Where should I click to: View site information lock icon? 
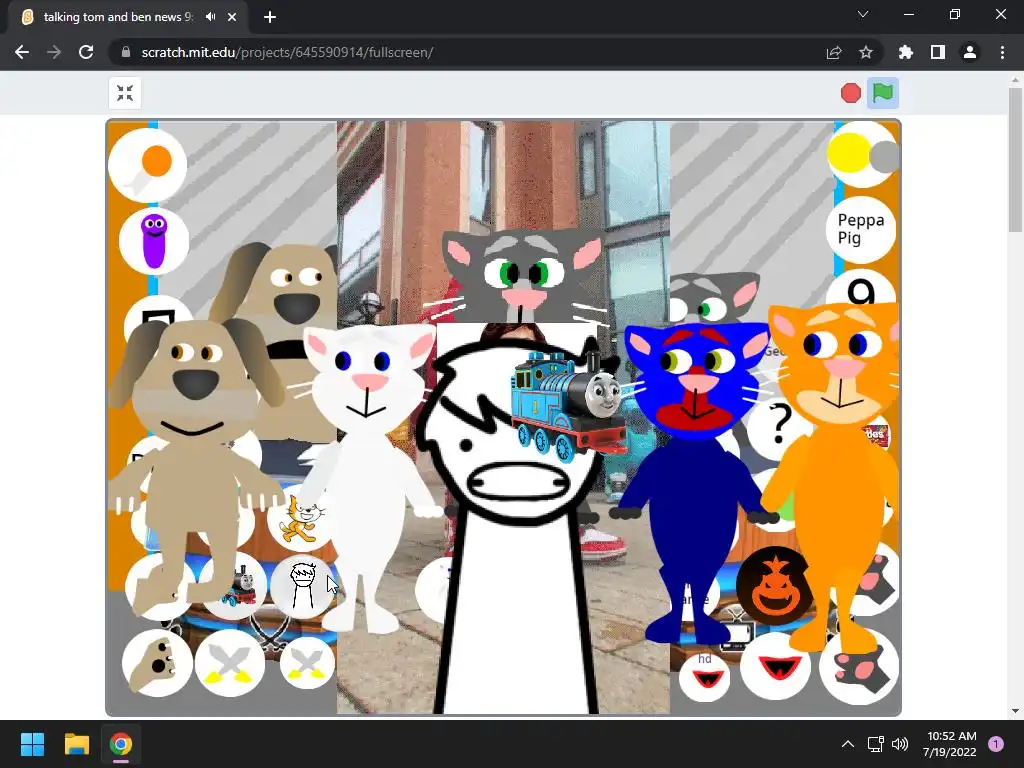(x=126, y=52)
